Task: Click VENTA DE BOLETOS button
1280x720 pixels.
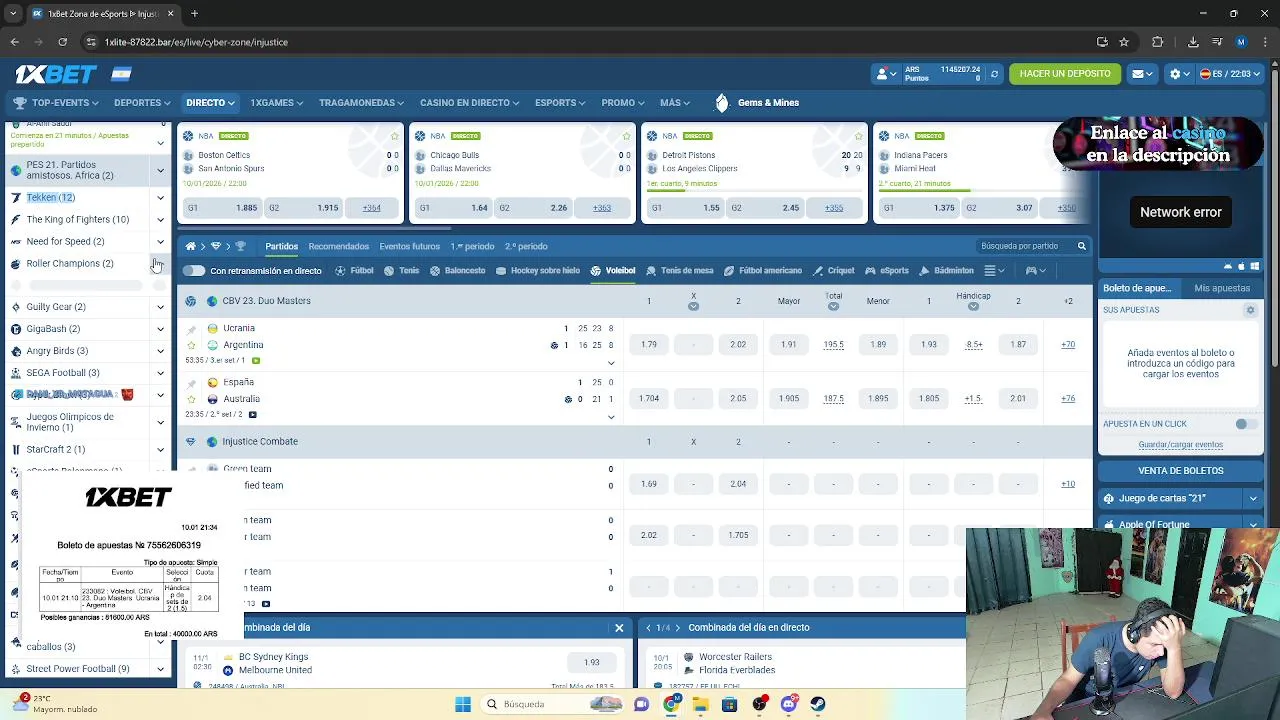Action: (1180, 470)
